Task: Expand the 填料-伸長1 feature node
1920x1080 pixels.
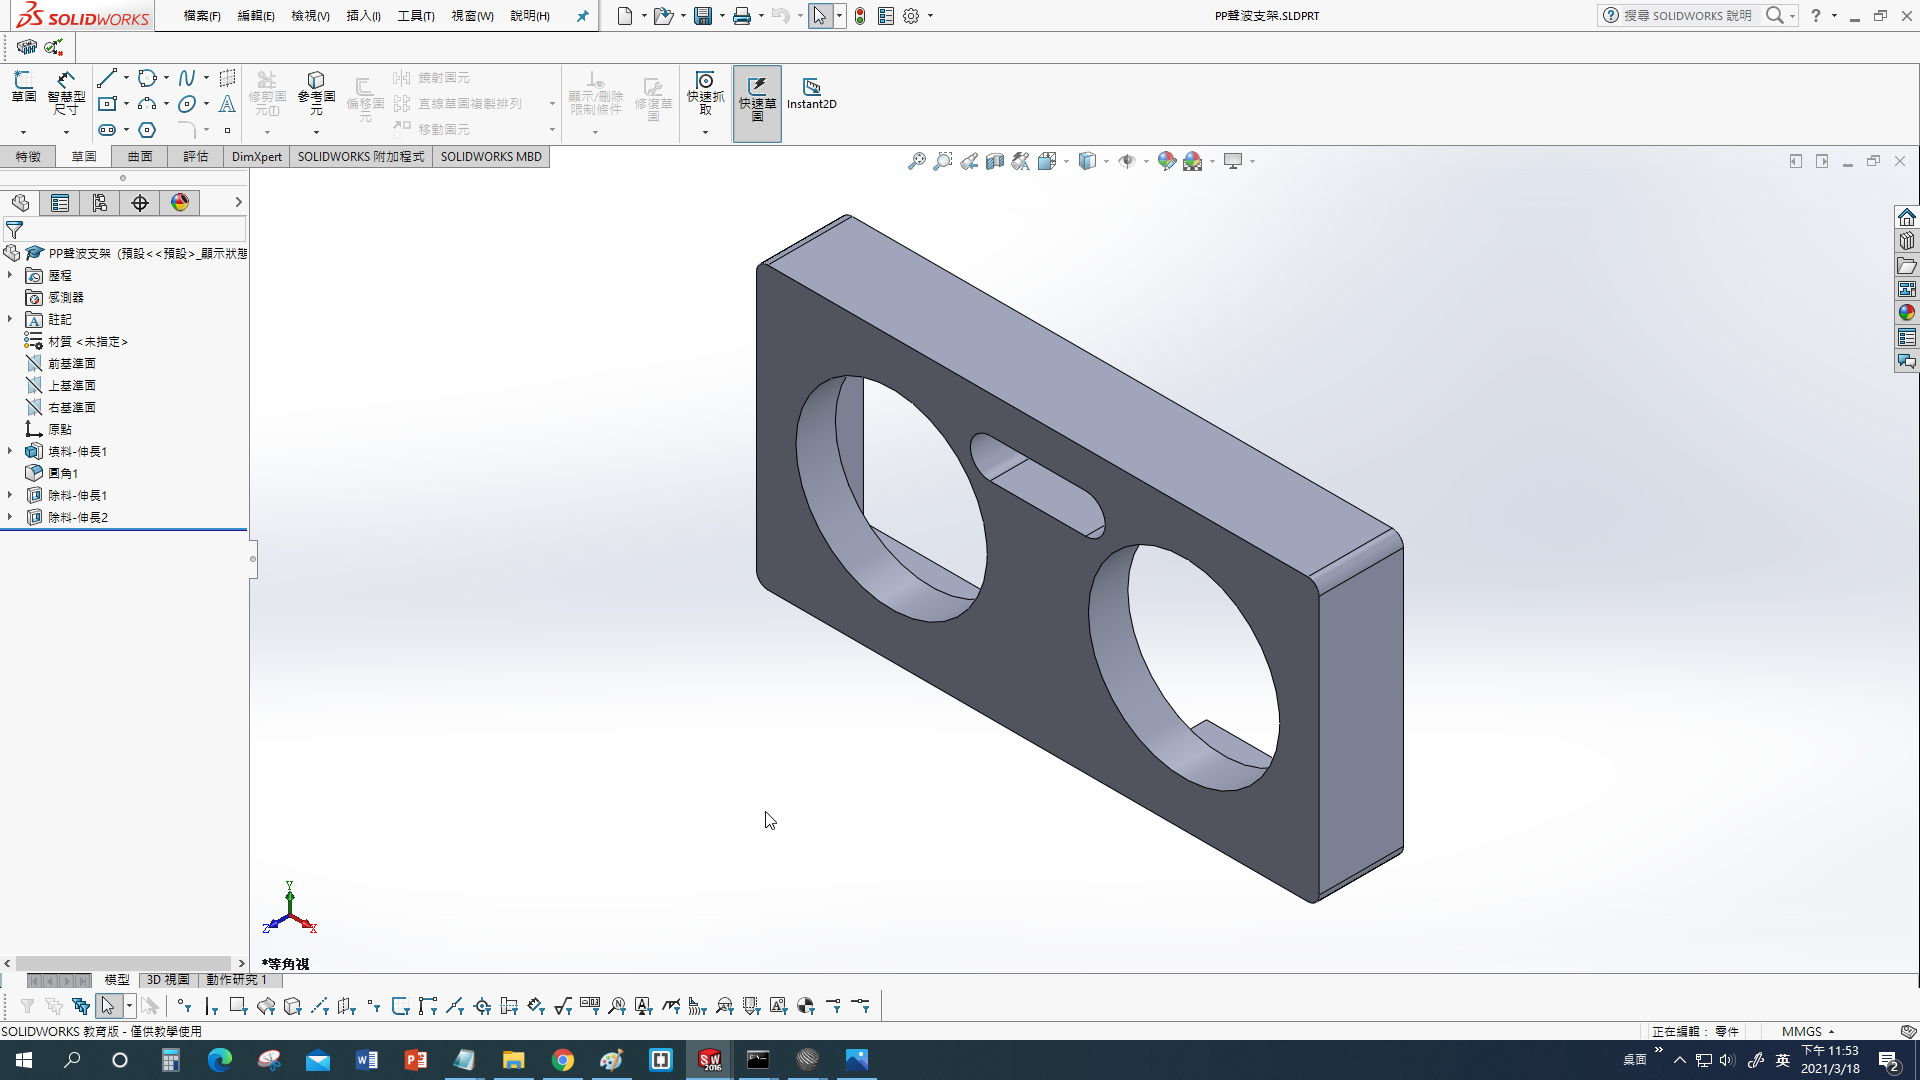Action: coord(10,451)
